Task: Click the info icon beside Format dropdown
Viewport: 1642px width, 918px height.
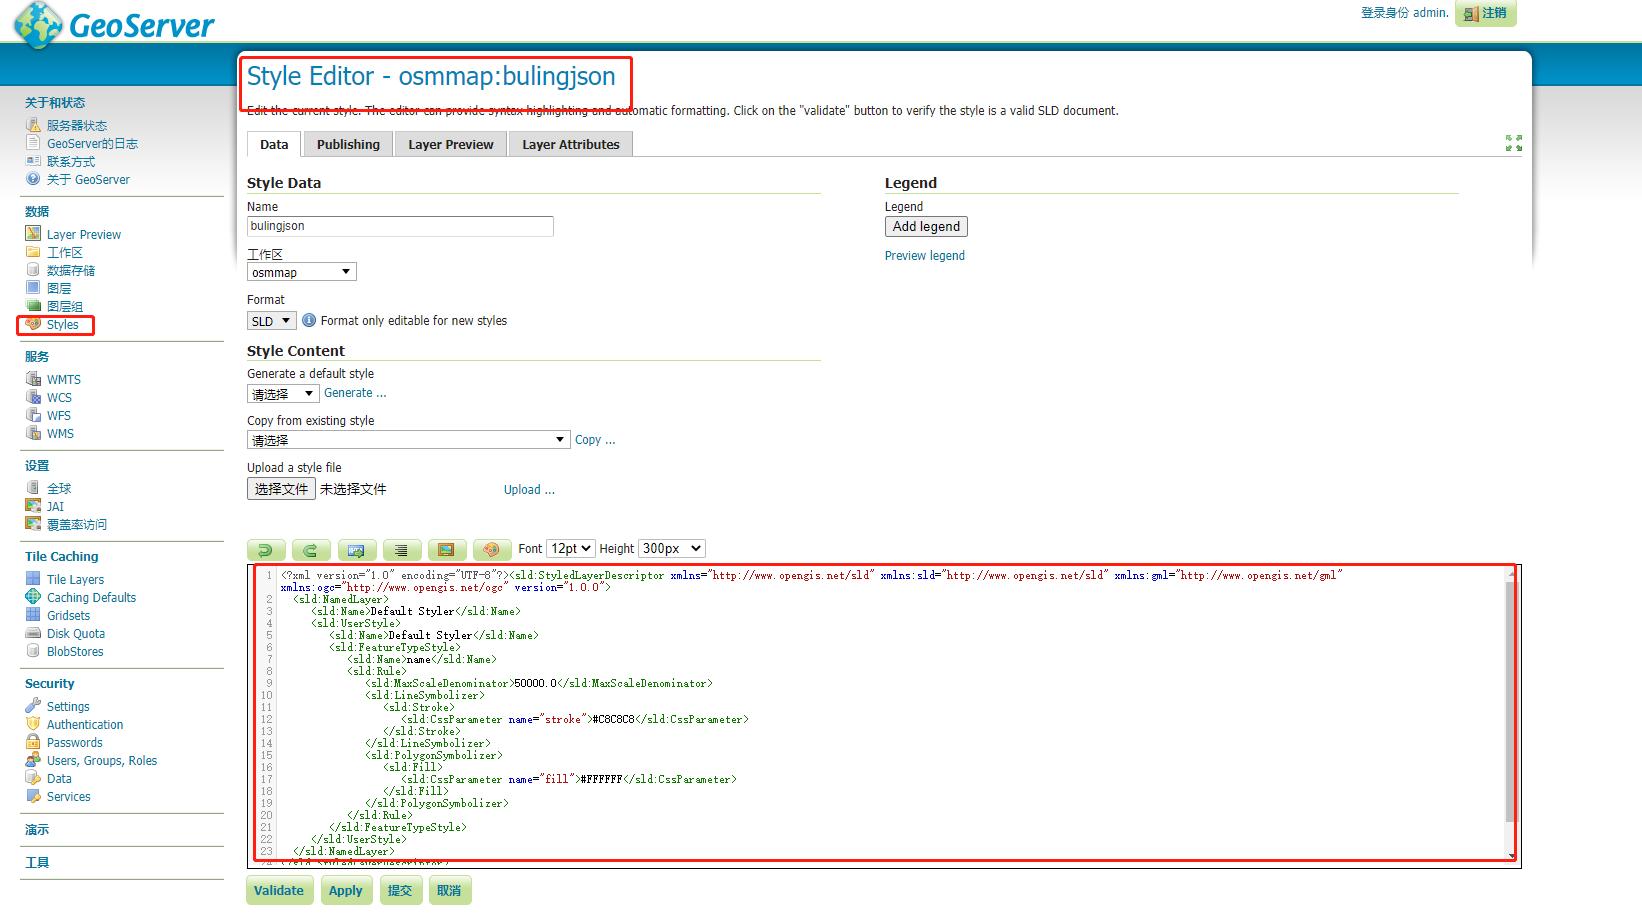Action: tap(309, 320)
